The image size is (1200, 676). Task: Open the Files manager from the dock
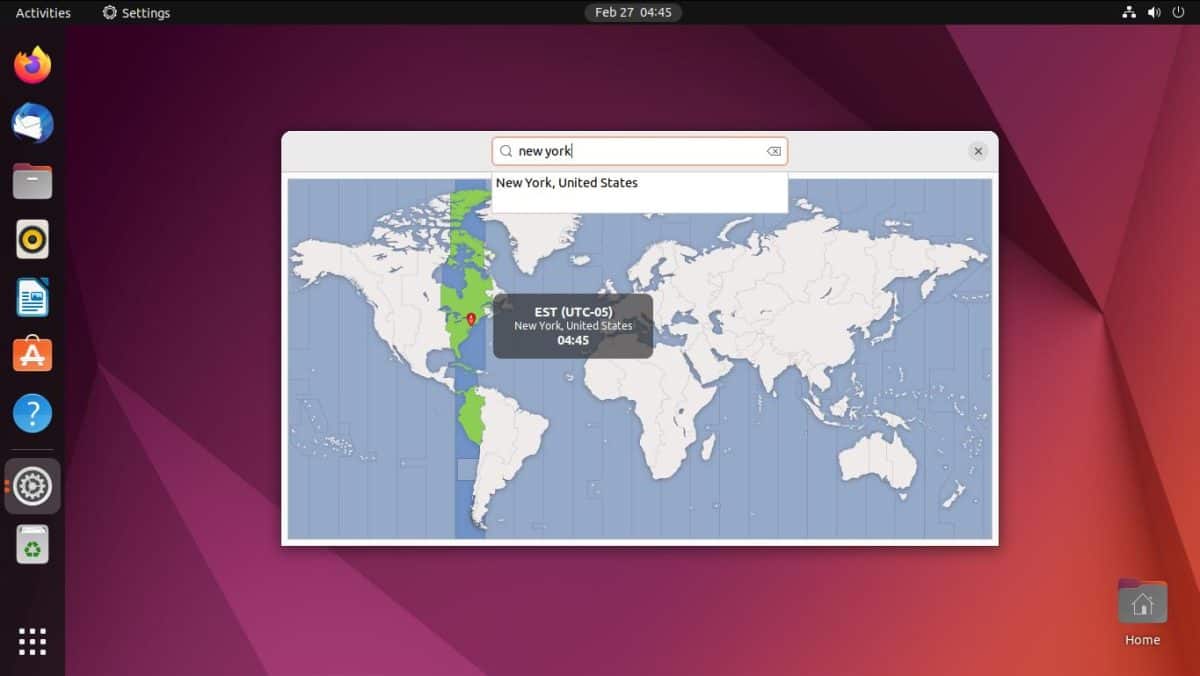32,180
